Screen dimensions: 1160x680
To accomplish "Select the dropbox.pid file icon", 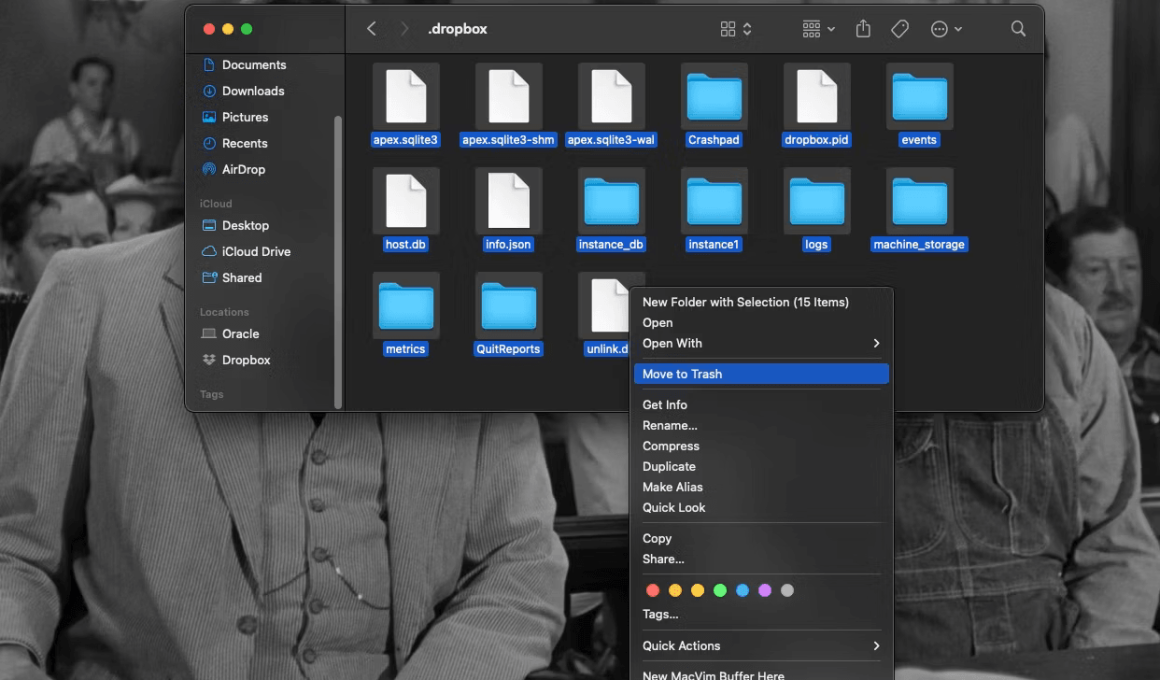I will pos(817,97).
